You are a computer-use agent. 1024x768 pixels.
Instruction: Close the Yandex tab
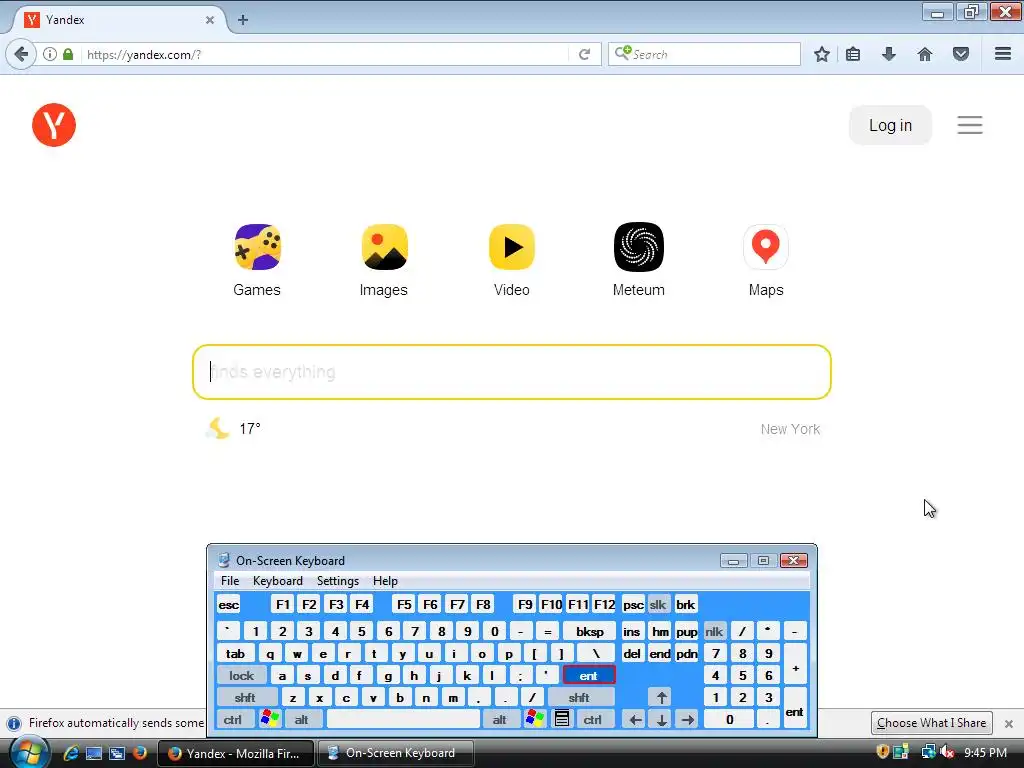tap(210, 20)
